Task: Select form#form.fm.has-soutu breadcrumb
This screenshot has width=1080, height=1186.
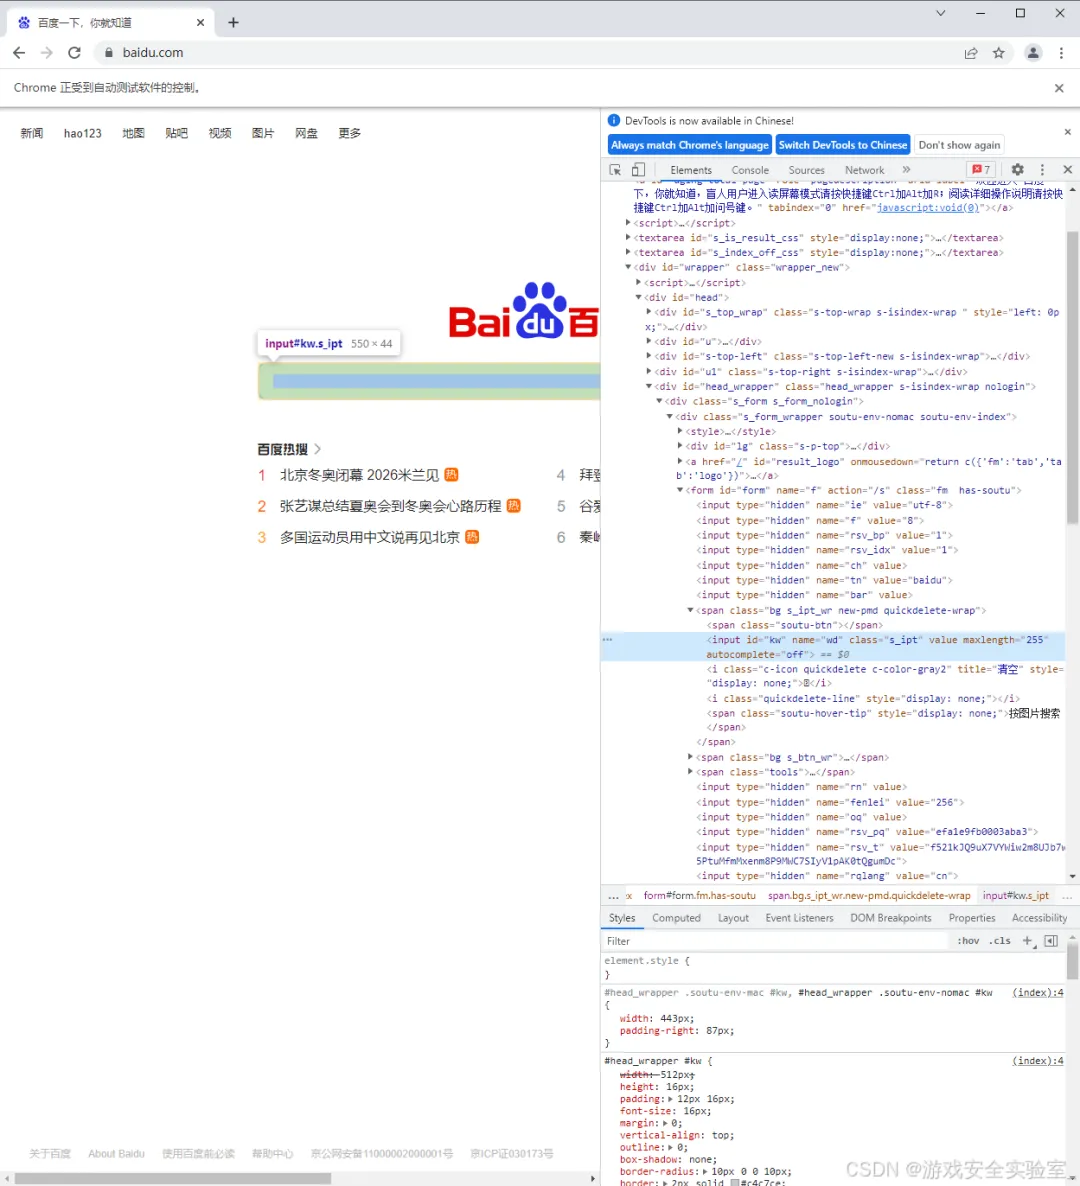Action: tap(700, 896)
